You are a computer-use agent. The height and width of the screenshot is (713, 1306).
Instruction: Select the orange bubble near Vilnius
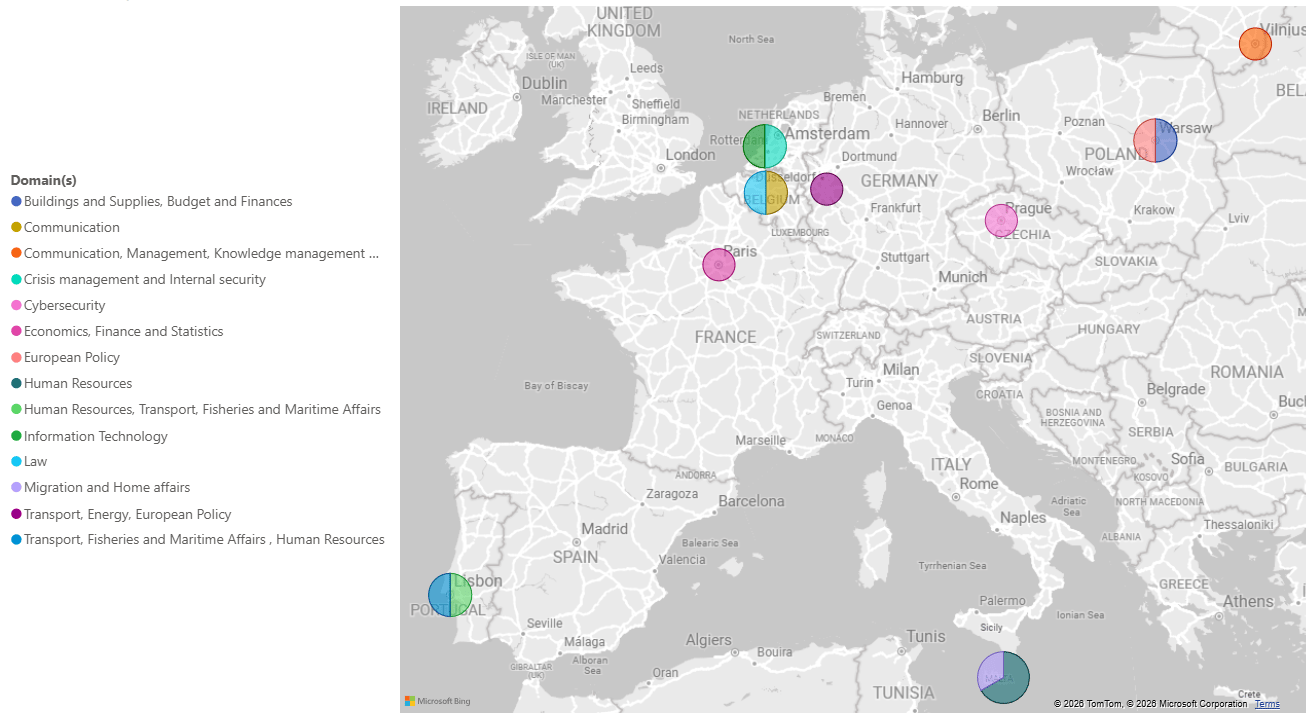1255,44
